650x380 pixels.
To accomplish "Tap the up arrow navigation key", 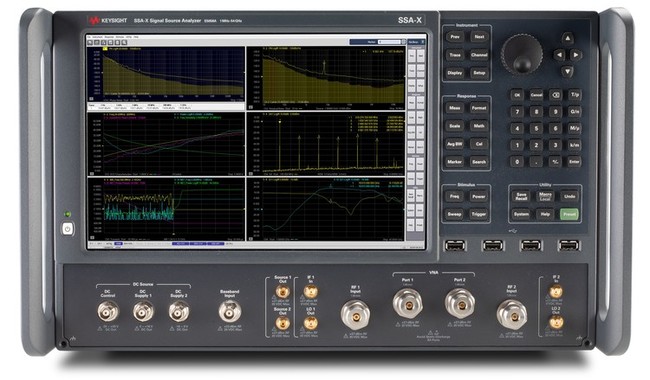I will click(568, 38).
